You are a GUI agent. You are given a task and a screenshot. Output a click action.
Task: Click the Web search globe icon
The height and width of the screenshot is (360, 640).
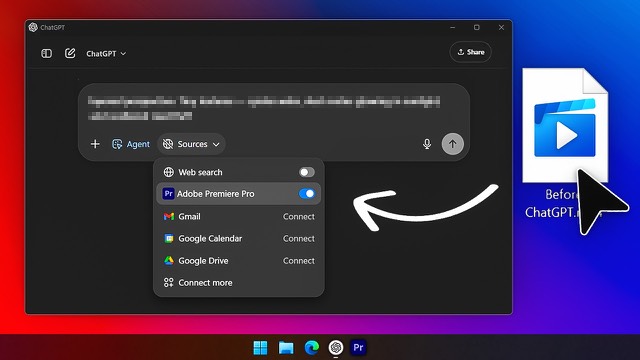pos(169,172)
